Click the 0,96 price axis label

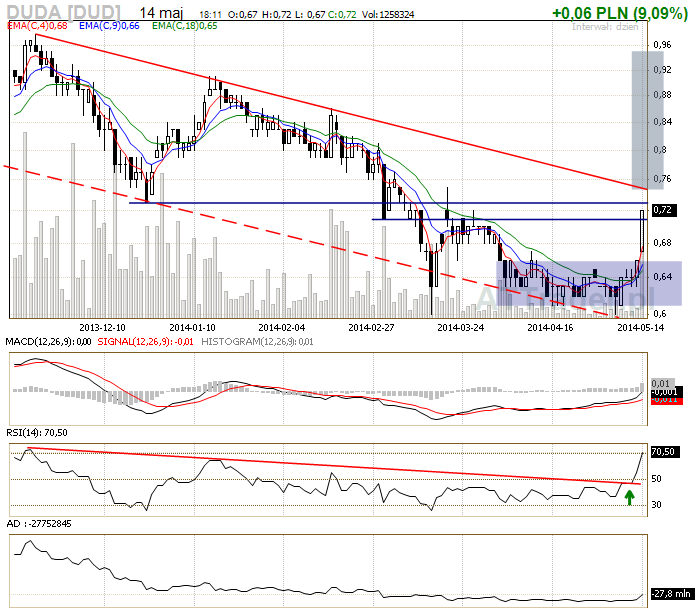pyautogui.click(x=662, y=45)
